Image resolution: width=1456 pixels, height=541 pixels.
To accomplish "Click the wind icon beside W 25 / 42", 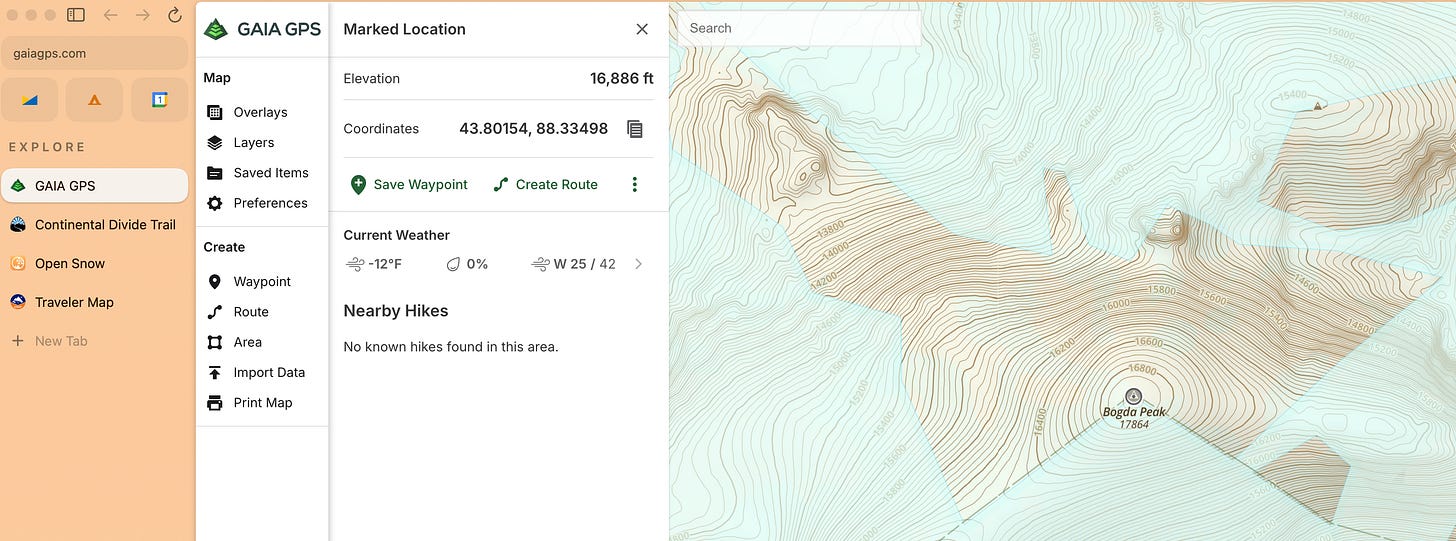I will pyautogui.click(x=540, y=264).
